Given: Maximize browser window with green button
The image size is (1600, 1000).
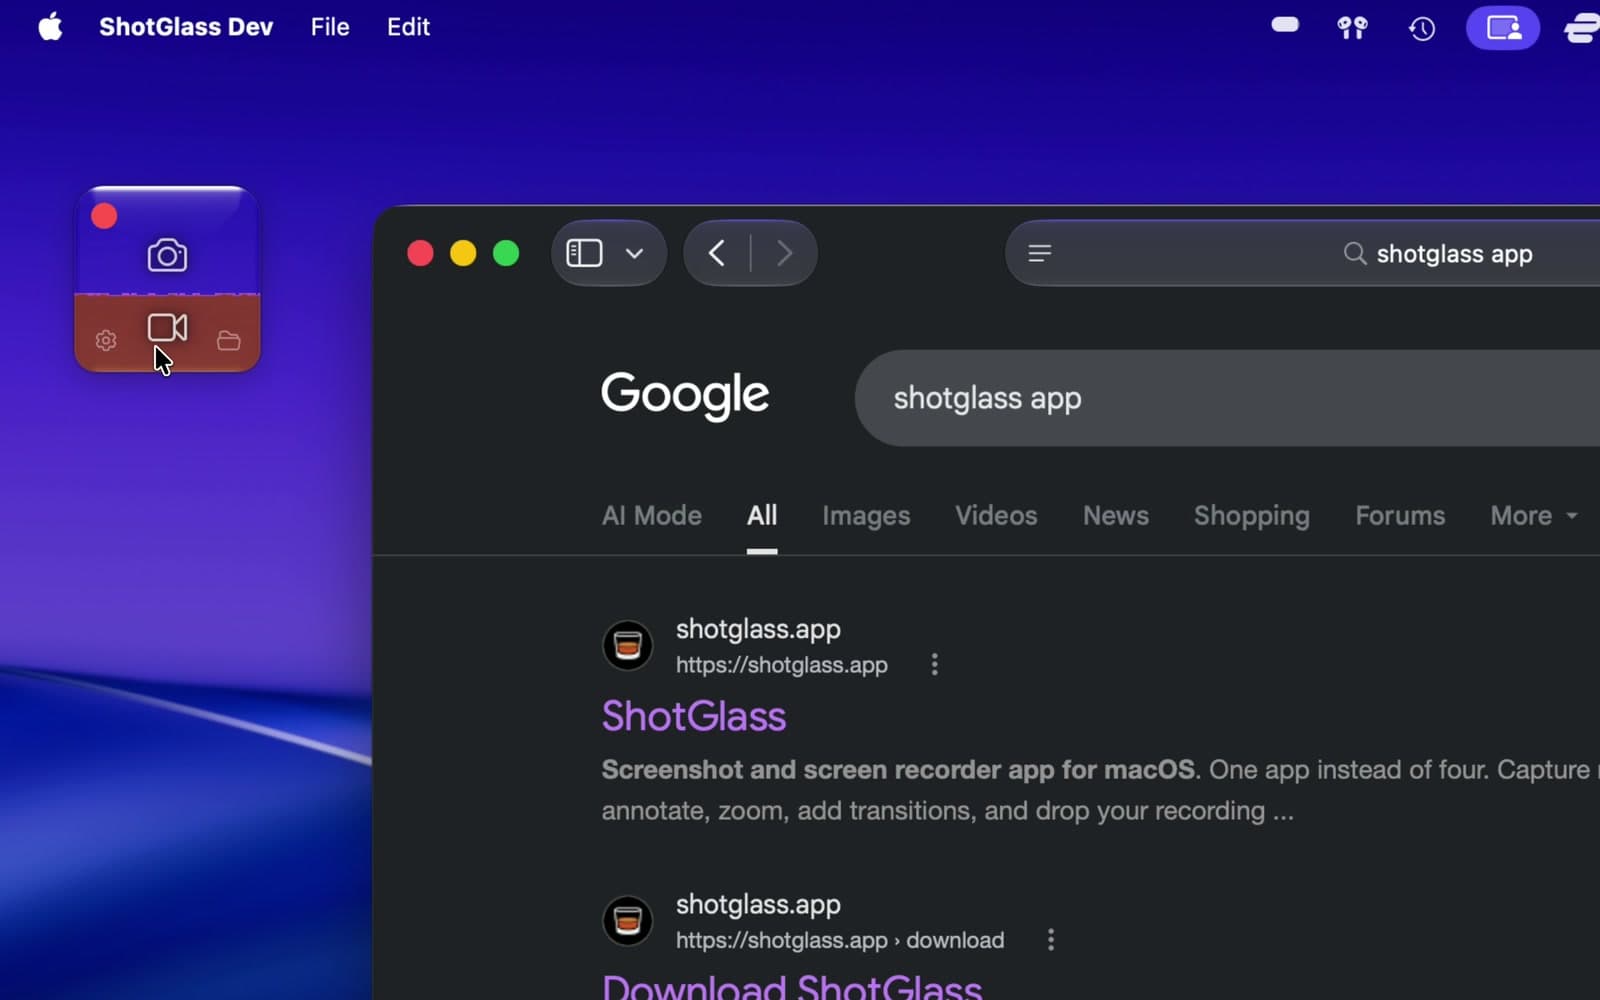Looking at the screenshot, I should click(506, 253).
